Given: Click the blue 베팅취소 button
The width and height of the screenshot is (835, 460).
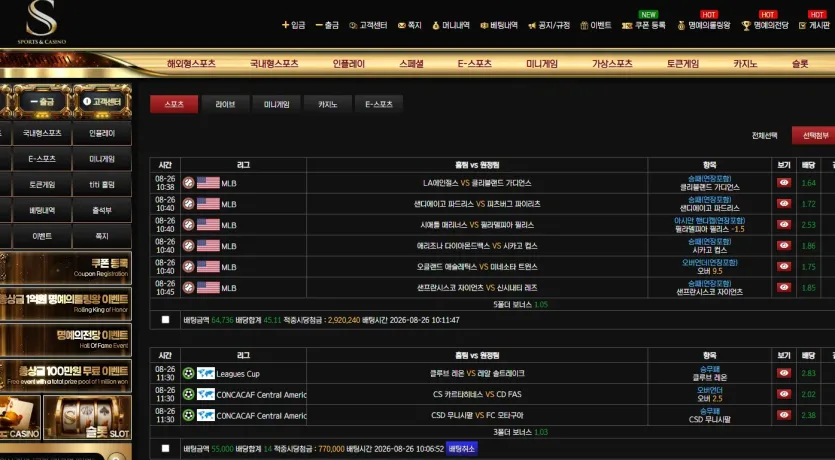Looking at the screenshot, I should coord(462,449).
